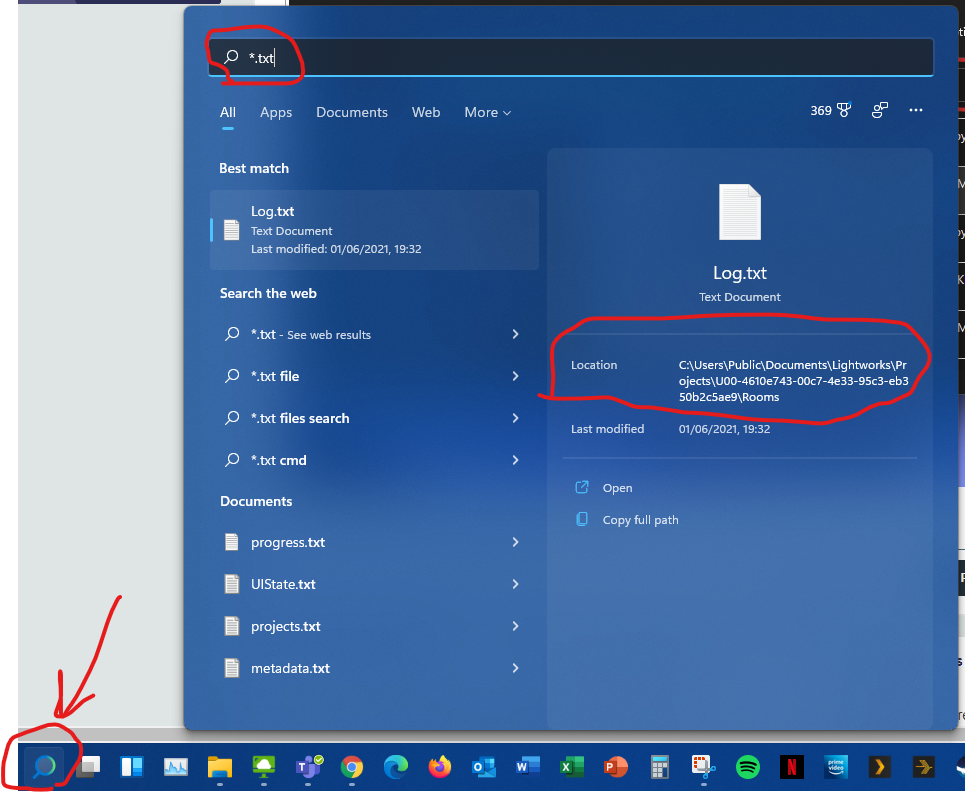Click the Search icon on the taskbar
Viewport: 965px width, 792px height.
point(44,767)
